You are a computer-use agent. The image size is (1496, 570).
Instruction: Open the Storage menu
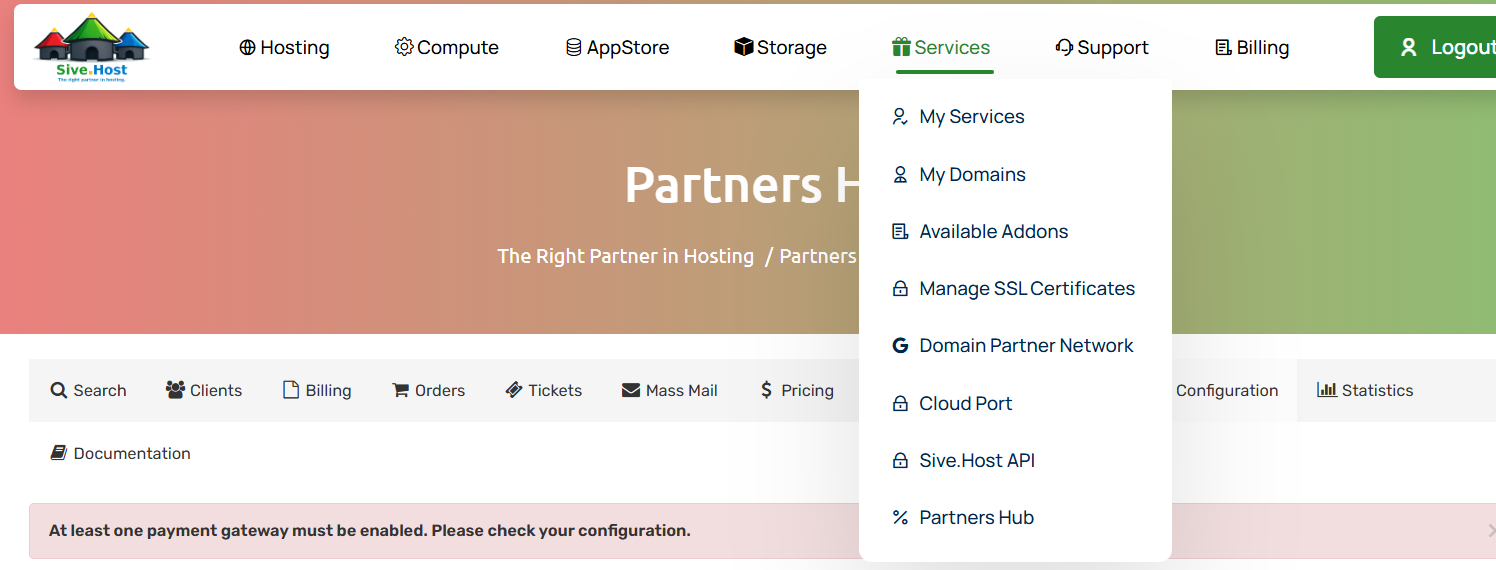(781, 47)
